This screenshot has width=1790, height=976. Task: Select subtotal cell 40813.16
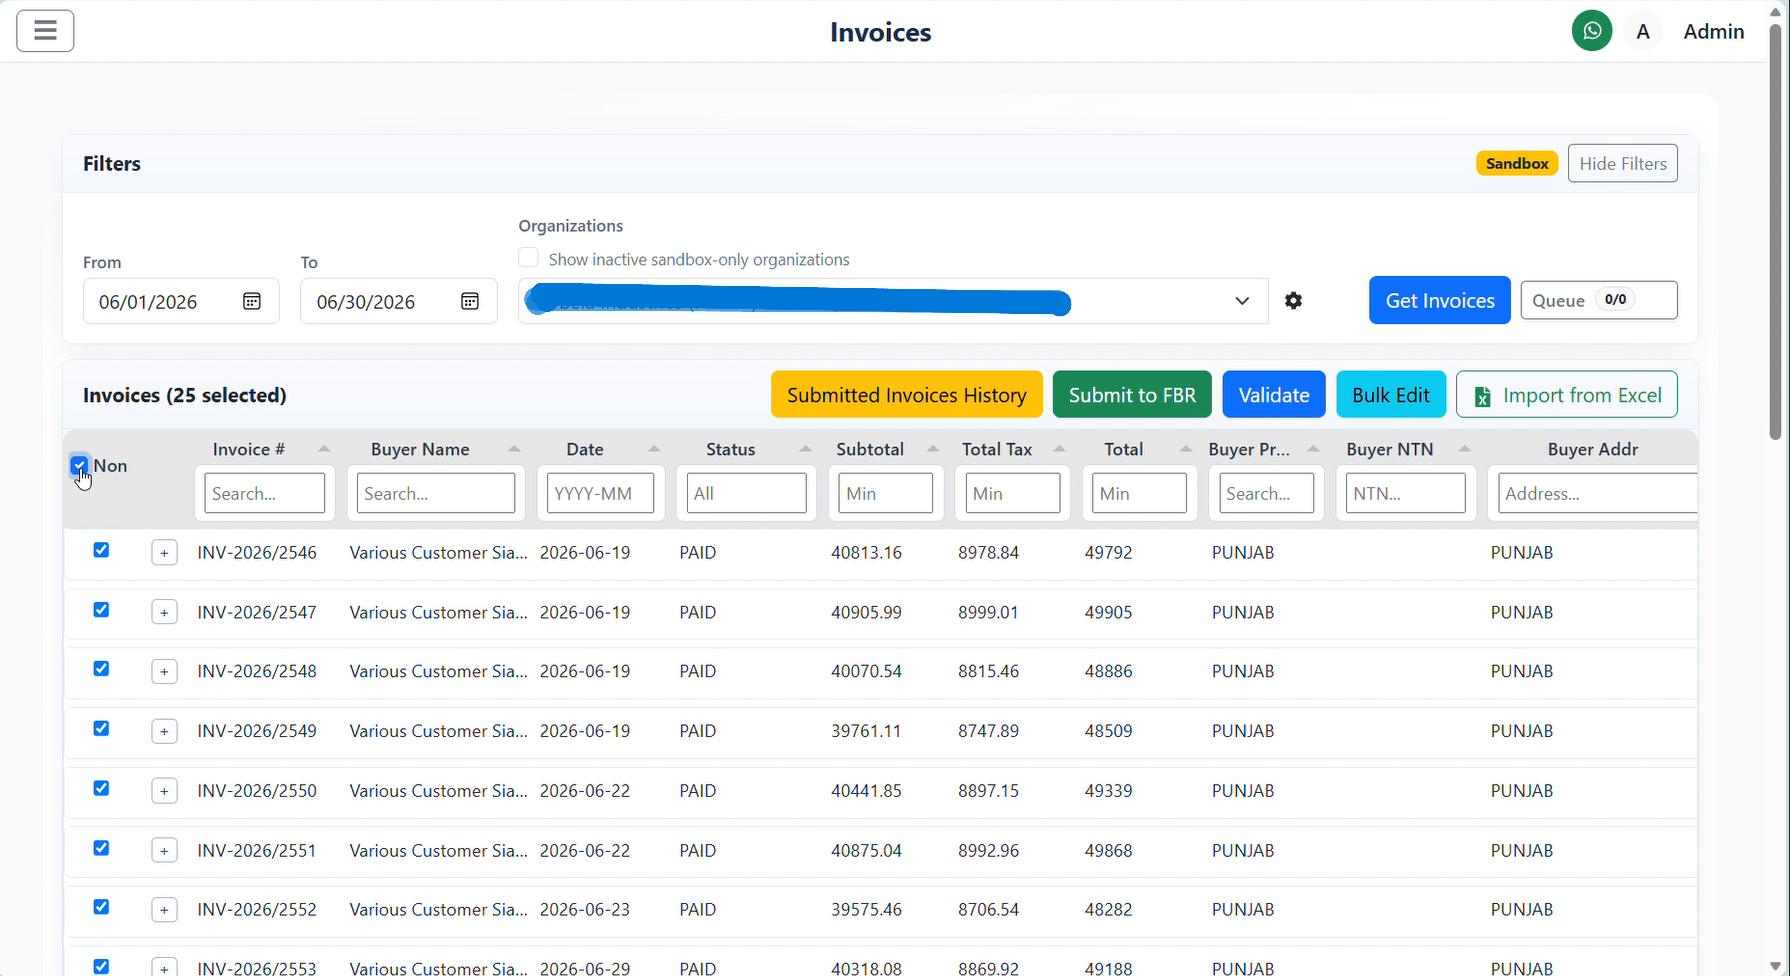click(x=866, y=553)
